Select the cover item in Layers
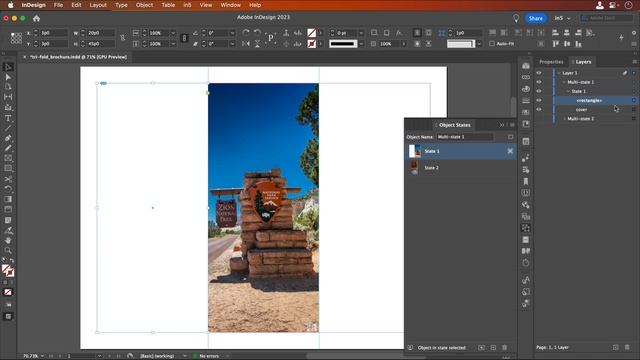The width and height of the screenshot is (640, 360). click(581, 110)
